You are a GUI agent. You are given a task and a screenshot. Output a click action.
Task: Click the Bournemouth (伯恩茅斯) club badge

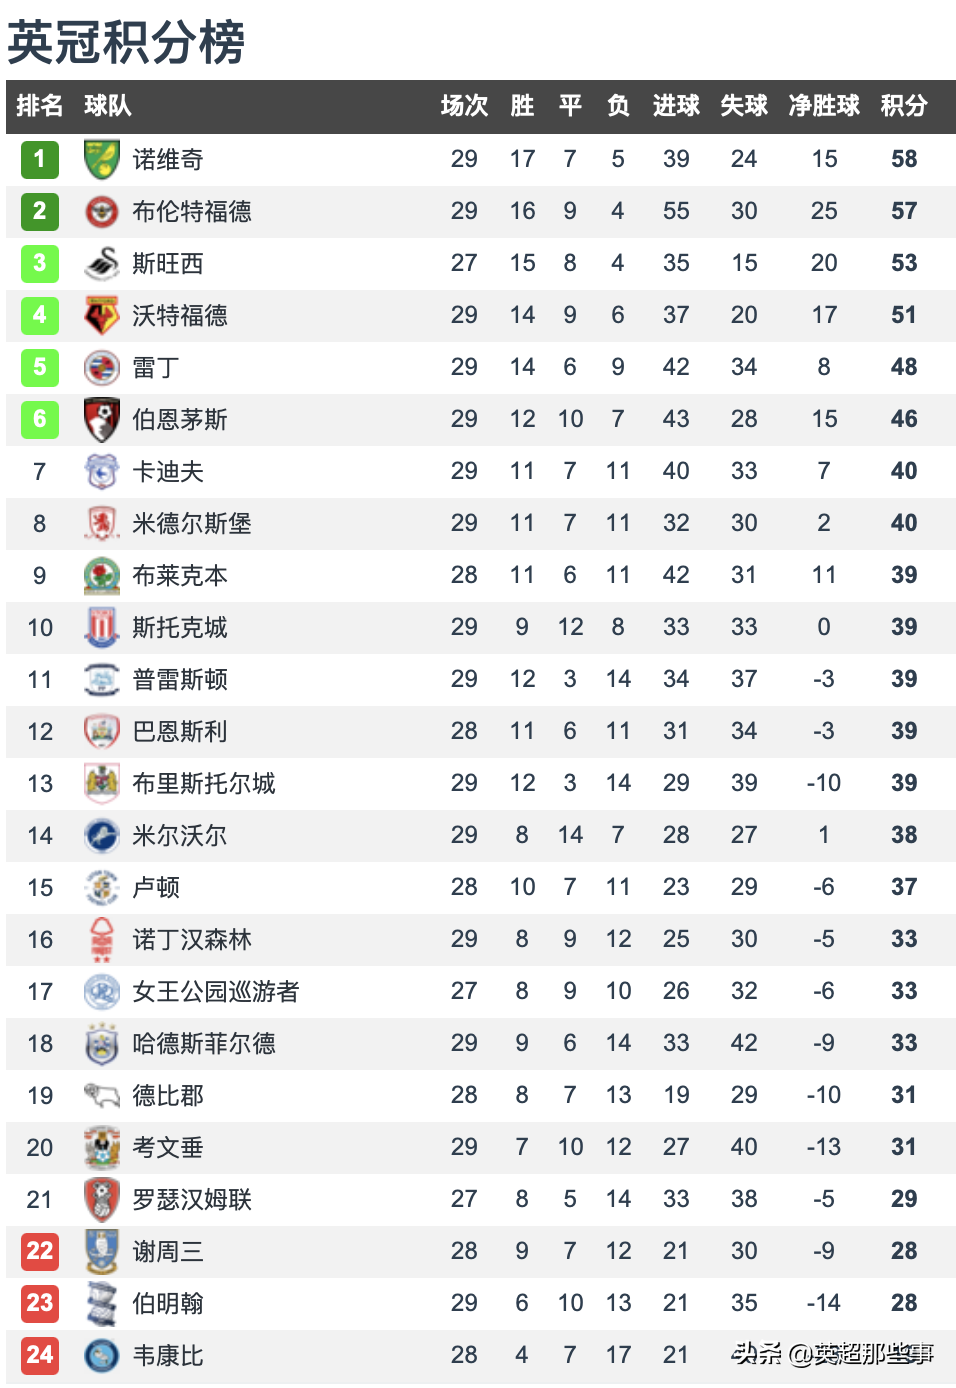coord(101,419)
